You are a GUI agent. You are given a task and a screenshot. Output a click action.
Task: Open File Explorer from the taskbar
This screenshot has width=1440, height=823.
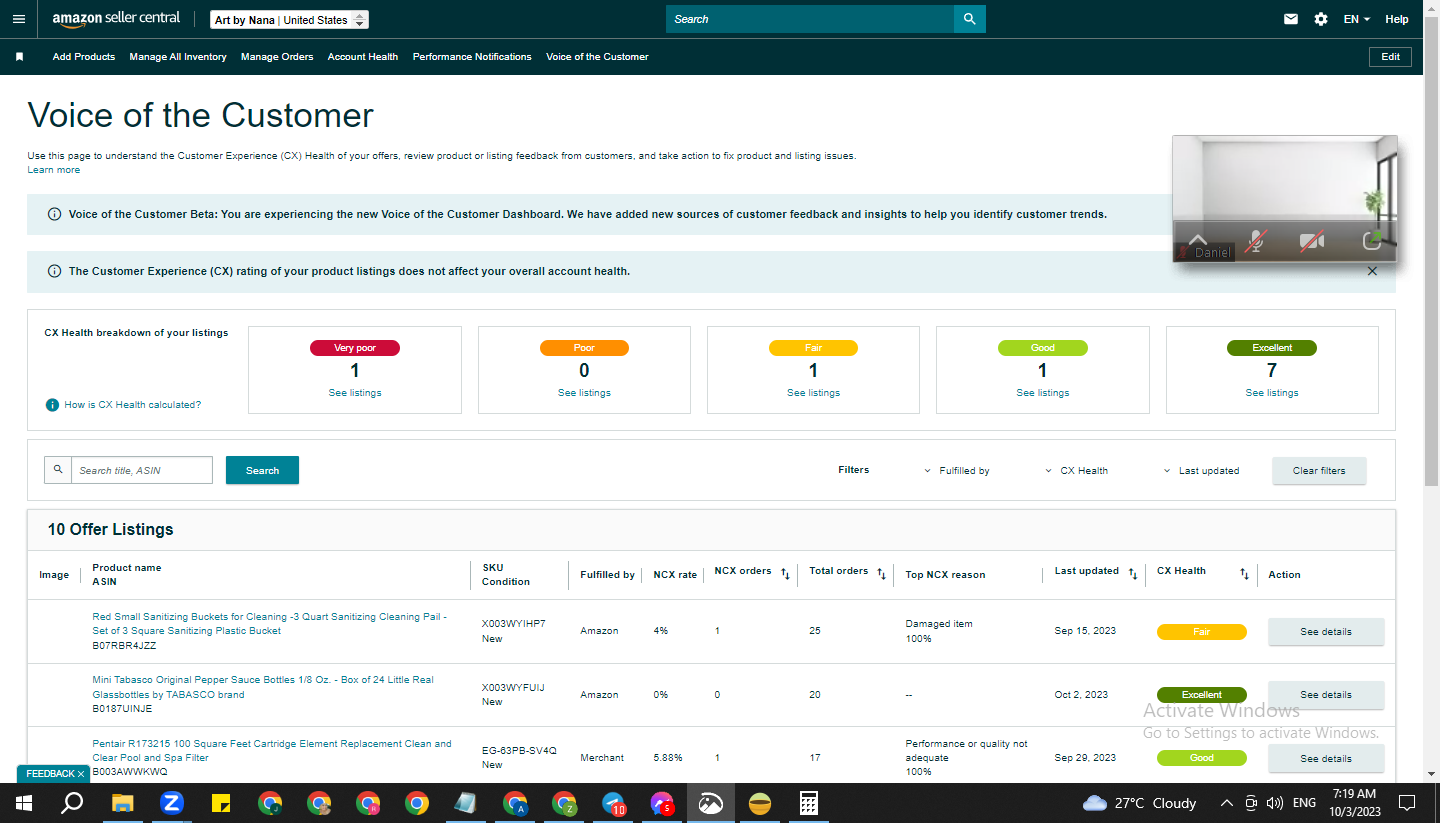pyautogui.click(x=122, y=803)
